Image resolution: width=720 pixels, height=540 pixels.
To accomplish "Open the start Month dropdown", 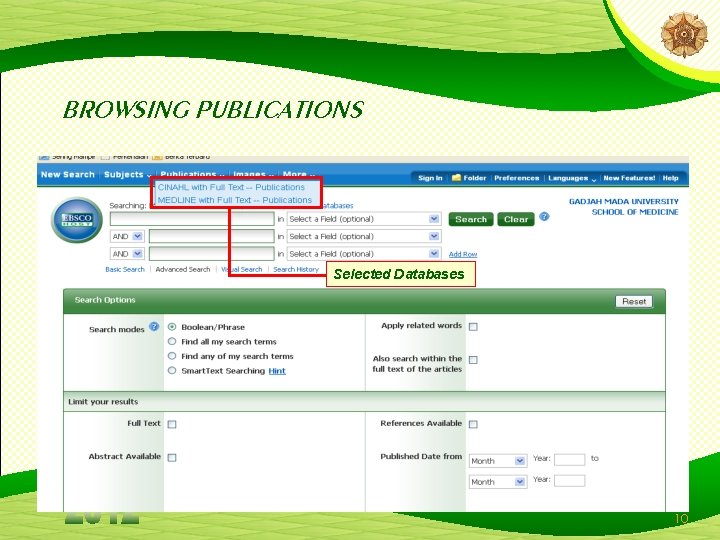I will 498,461.
